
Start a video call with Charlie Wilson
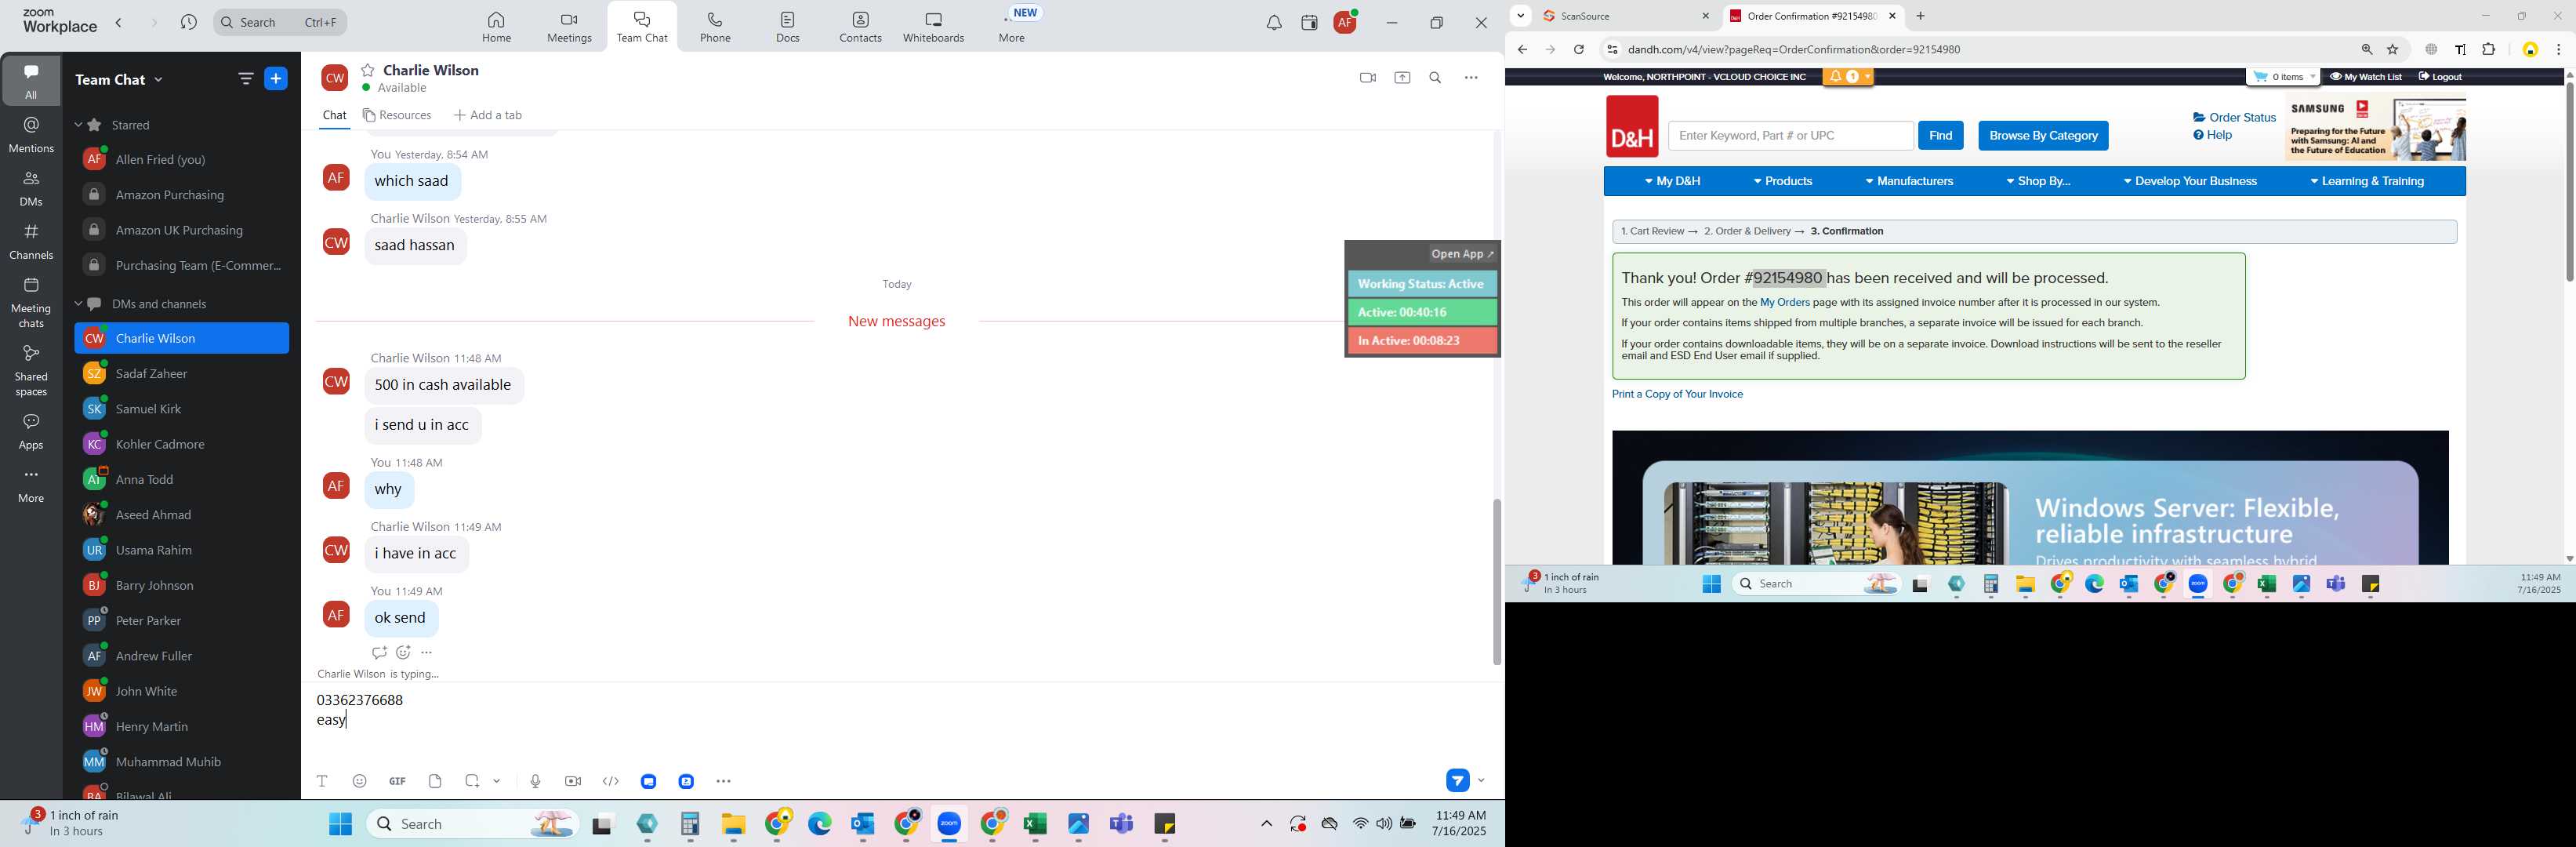tap(1368, 78)
